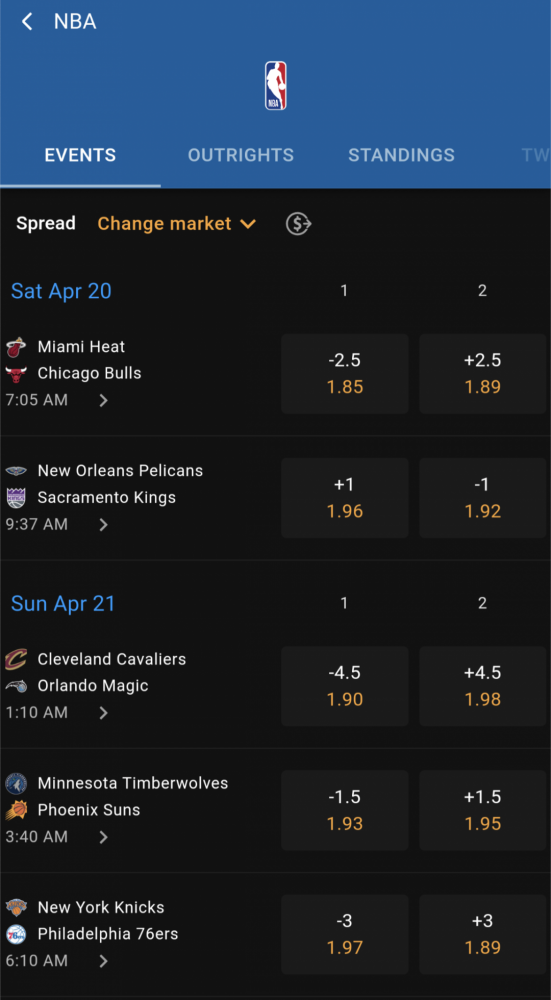The width and height of the screenshot is (551, 1000).
Task: Switch to the Standings tab
Action: (401, 155)
